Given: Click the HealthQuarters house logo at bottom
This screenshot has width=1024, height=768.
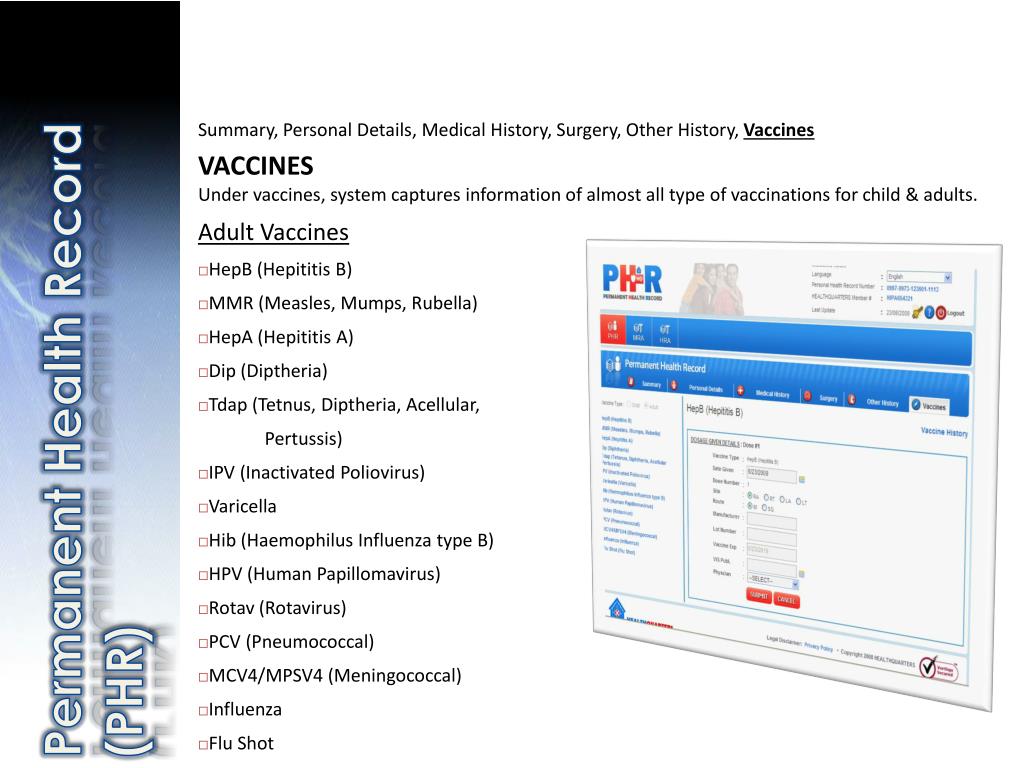Looking at the screenshot, I should pyautogui.click(x=617, y=609).
